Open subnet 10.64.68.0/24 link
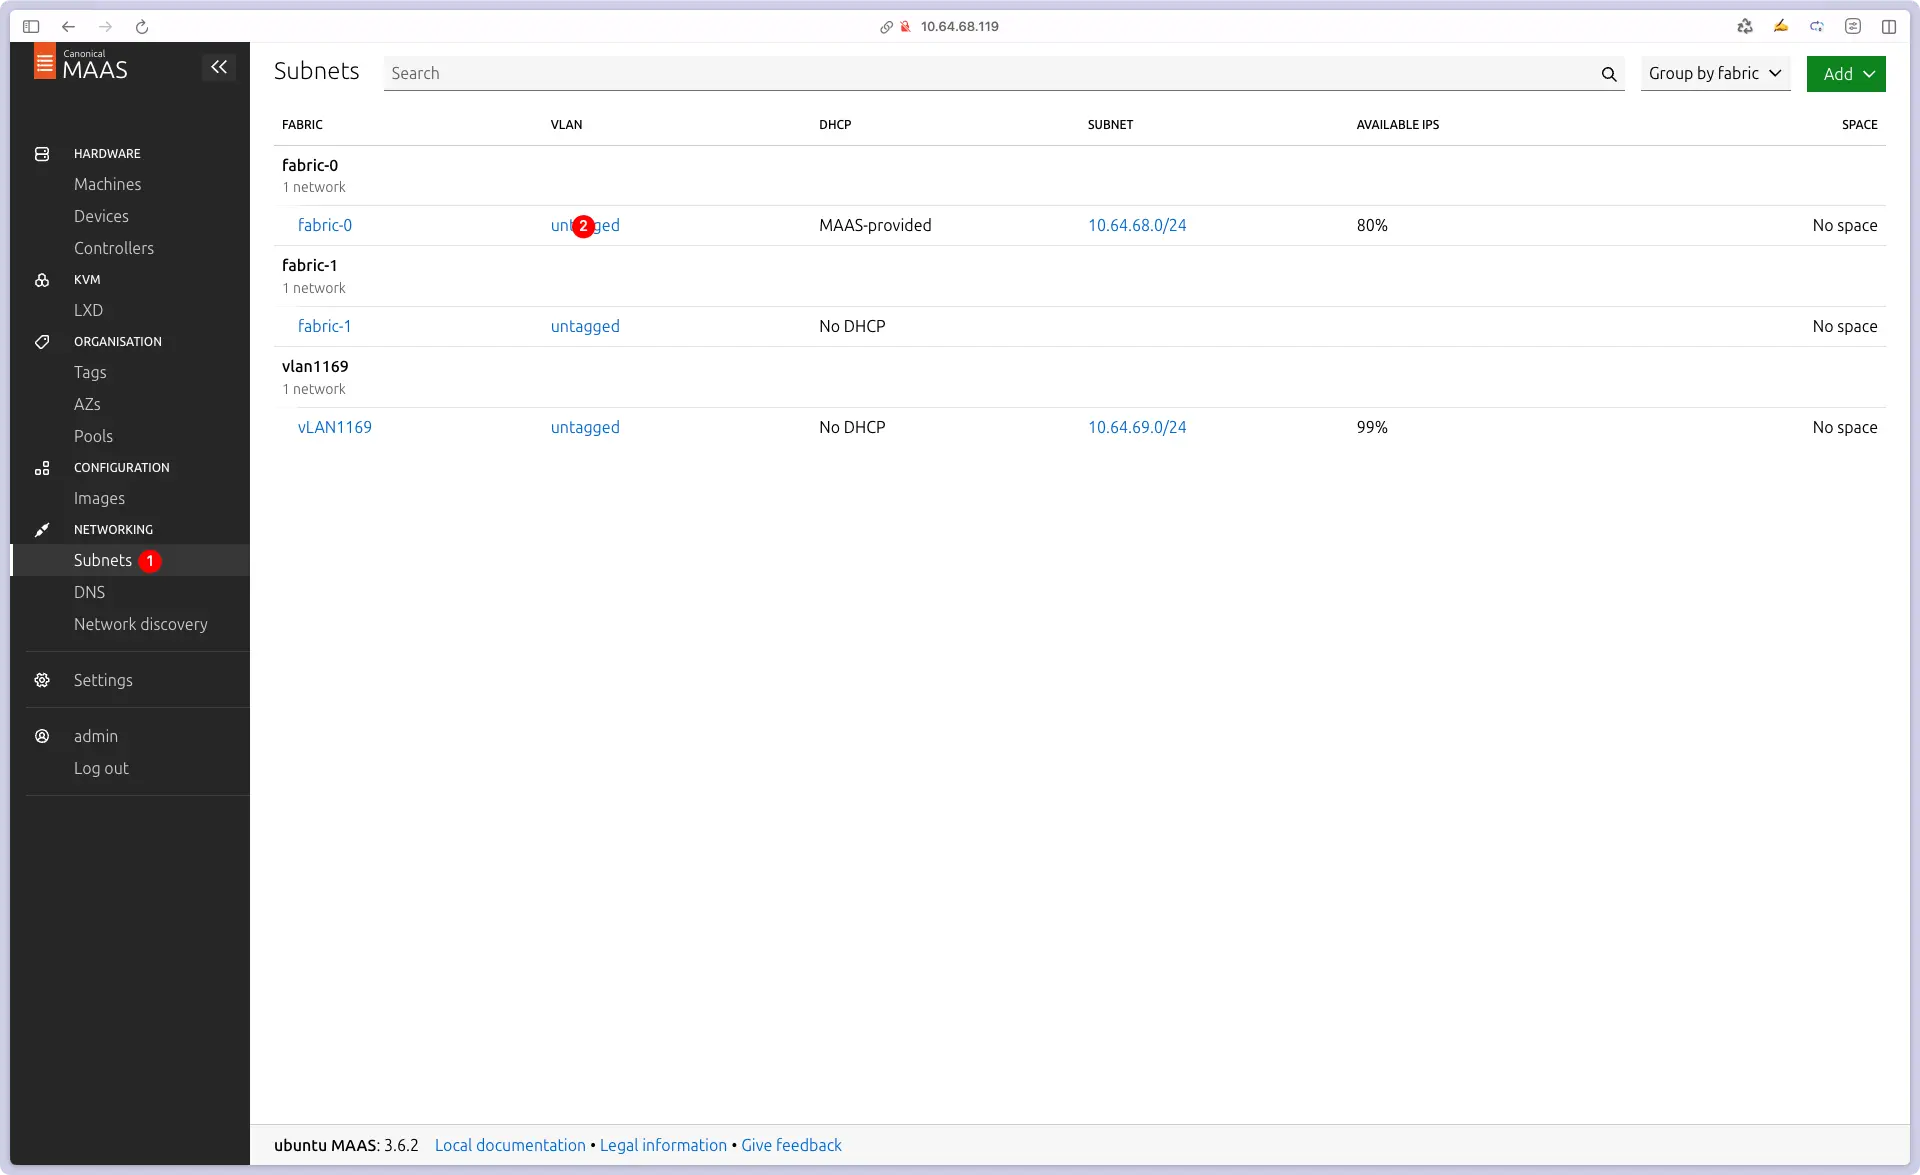Image resolution: width=1920 pixels, height=1175 pixels. (x=1136, y=226)
